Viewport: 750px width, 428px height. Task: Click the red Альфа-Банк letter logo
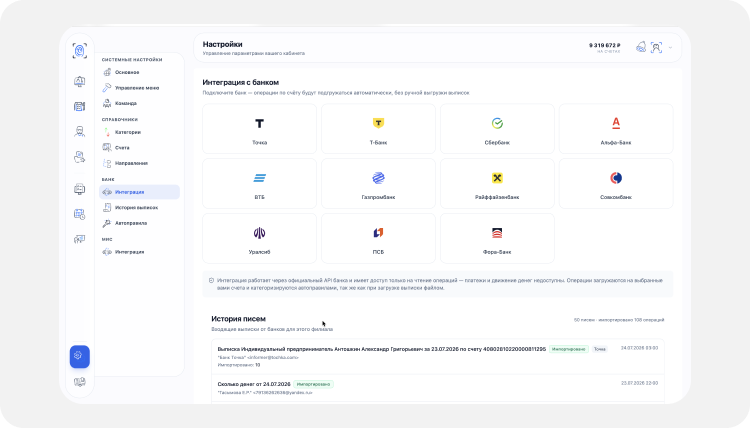pos(616,123)
